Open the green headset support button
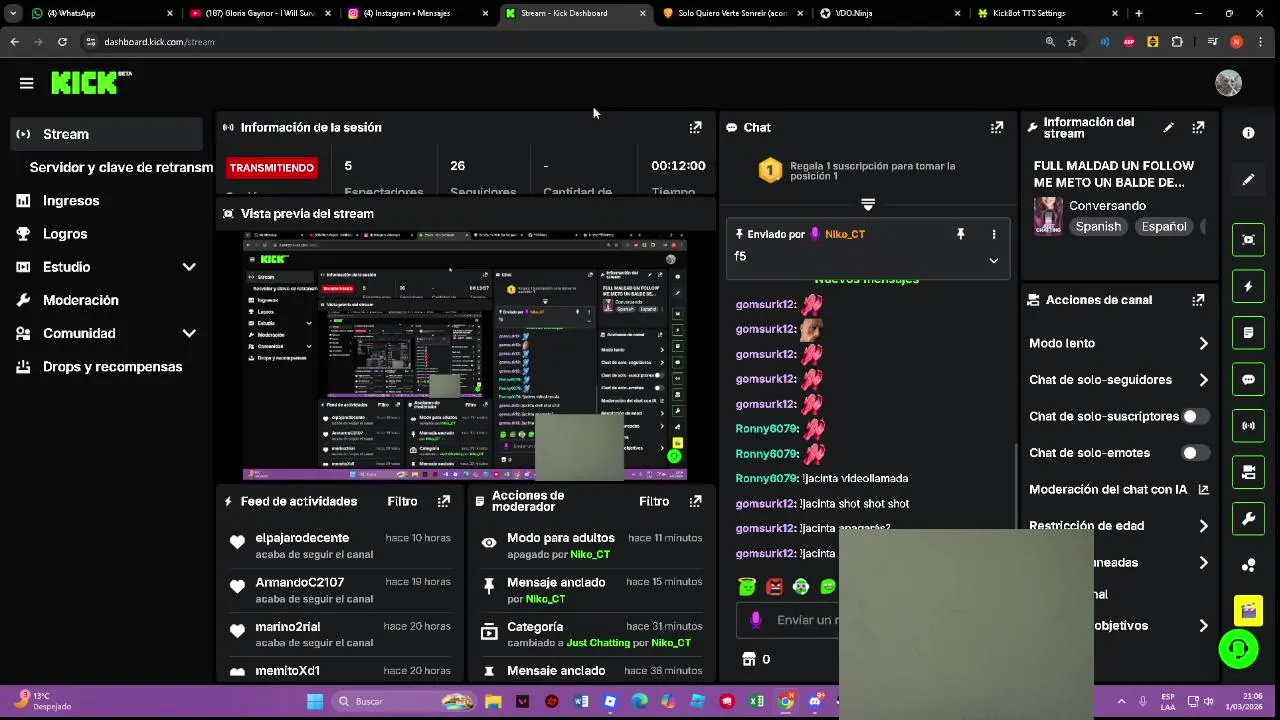 pyautogui.click(x=1238, y=649)
